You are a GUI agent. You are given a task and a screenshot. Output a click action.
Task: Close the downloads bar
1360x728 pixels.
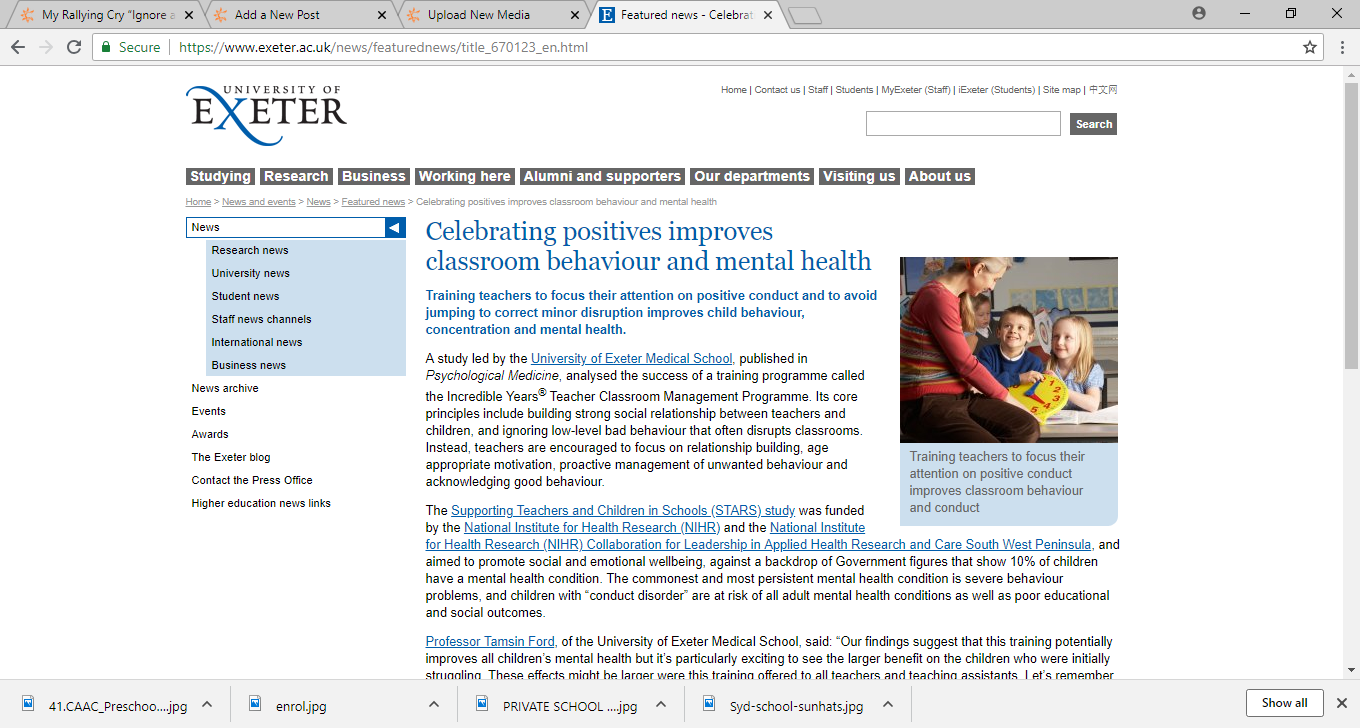(1342, 703)
